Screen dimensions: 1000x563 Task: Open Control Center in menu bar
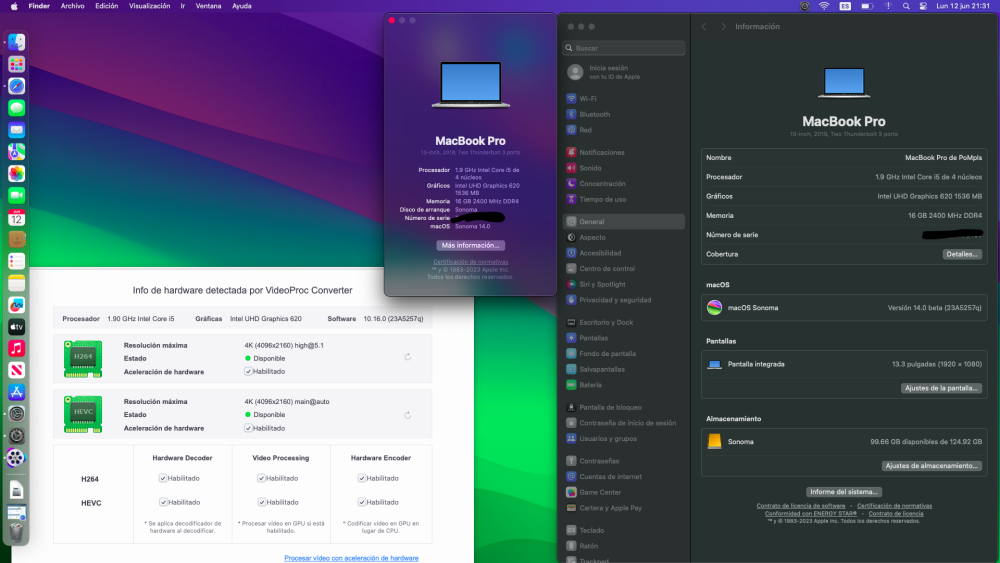tap(923, 6)
